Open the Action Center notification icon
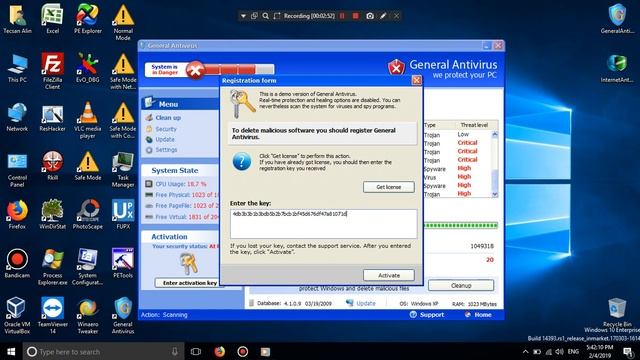This screenshot has height=360, width=640. [628, 351]
